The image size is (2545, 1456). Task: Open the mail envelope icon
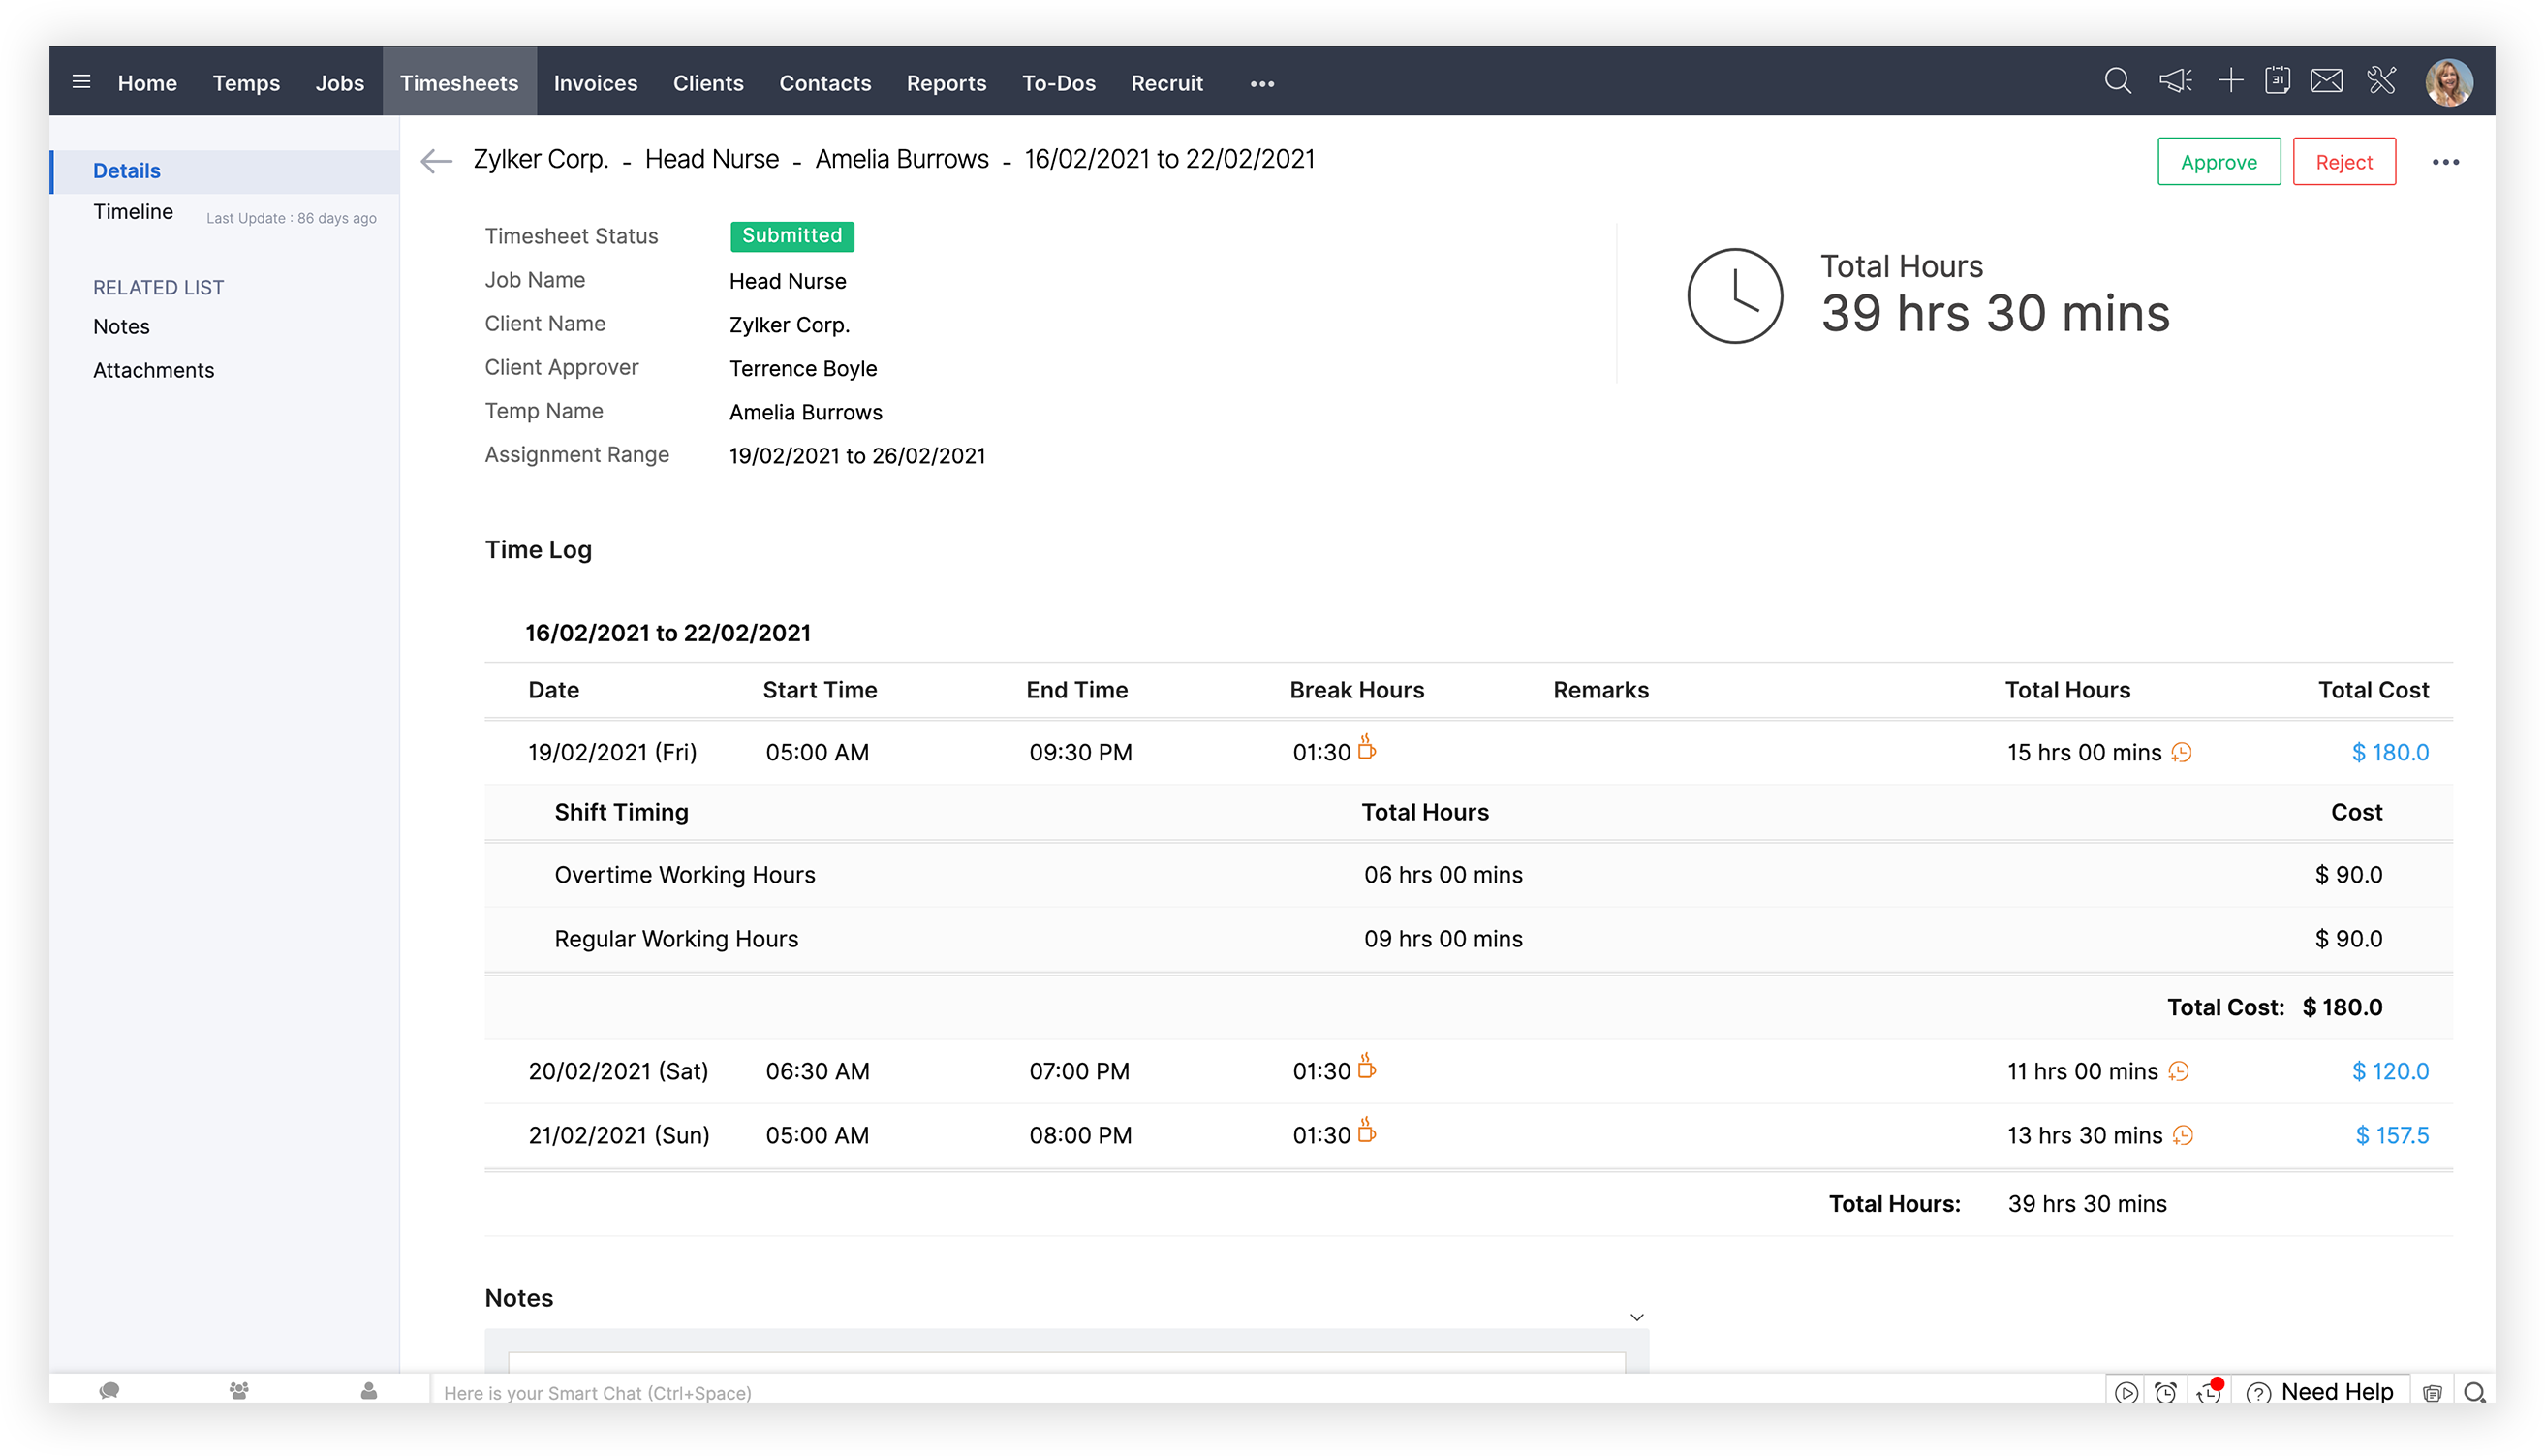pyautogui.click(x=2326, y=81)
